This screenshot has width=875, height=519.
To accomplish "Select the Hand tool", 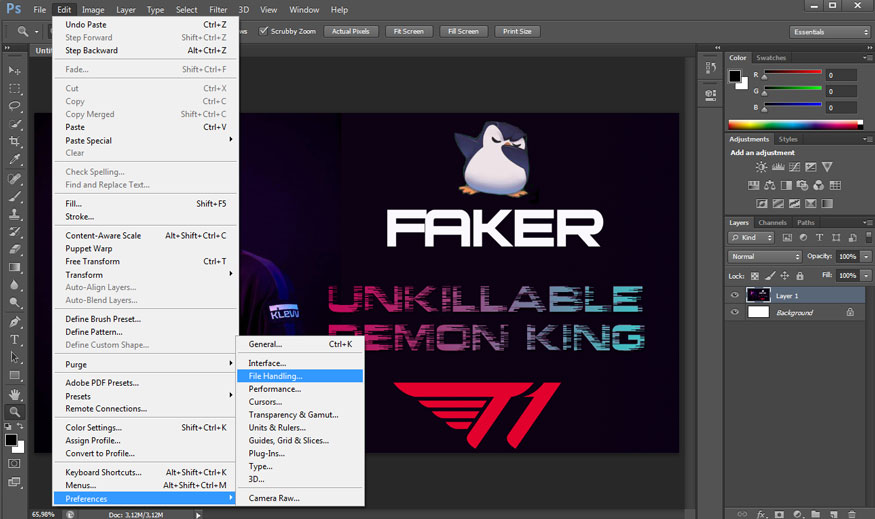I will (x=15, y=395).
